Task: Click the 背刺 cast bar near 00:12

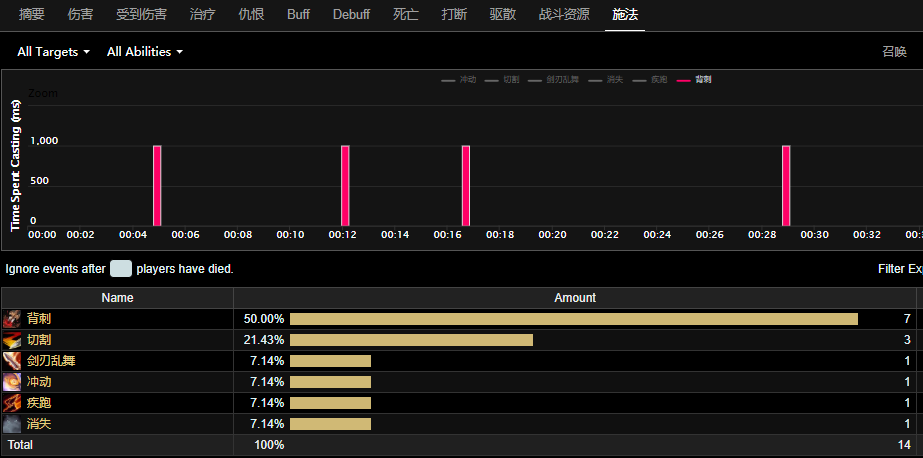Action: (345, 186)
